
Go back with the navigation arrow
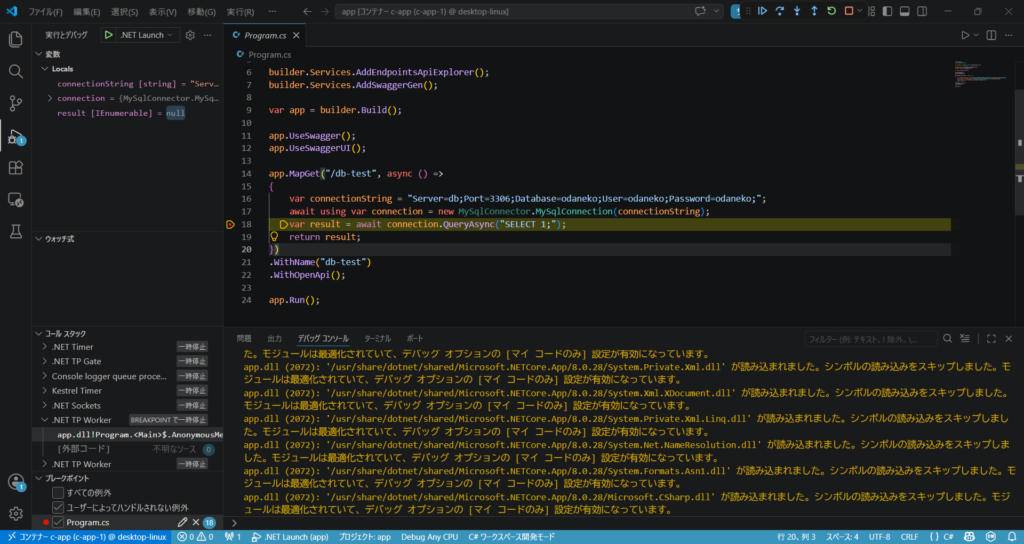click(308, 12)
